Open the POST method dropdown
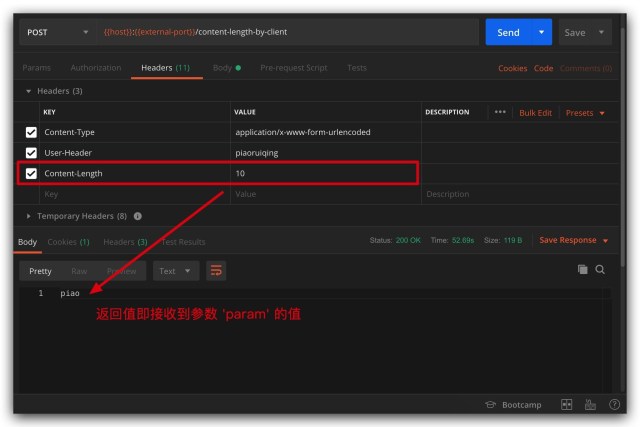The image size is (640, 427). pyautogui.click(x=57, y=32)
